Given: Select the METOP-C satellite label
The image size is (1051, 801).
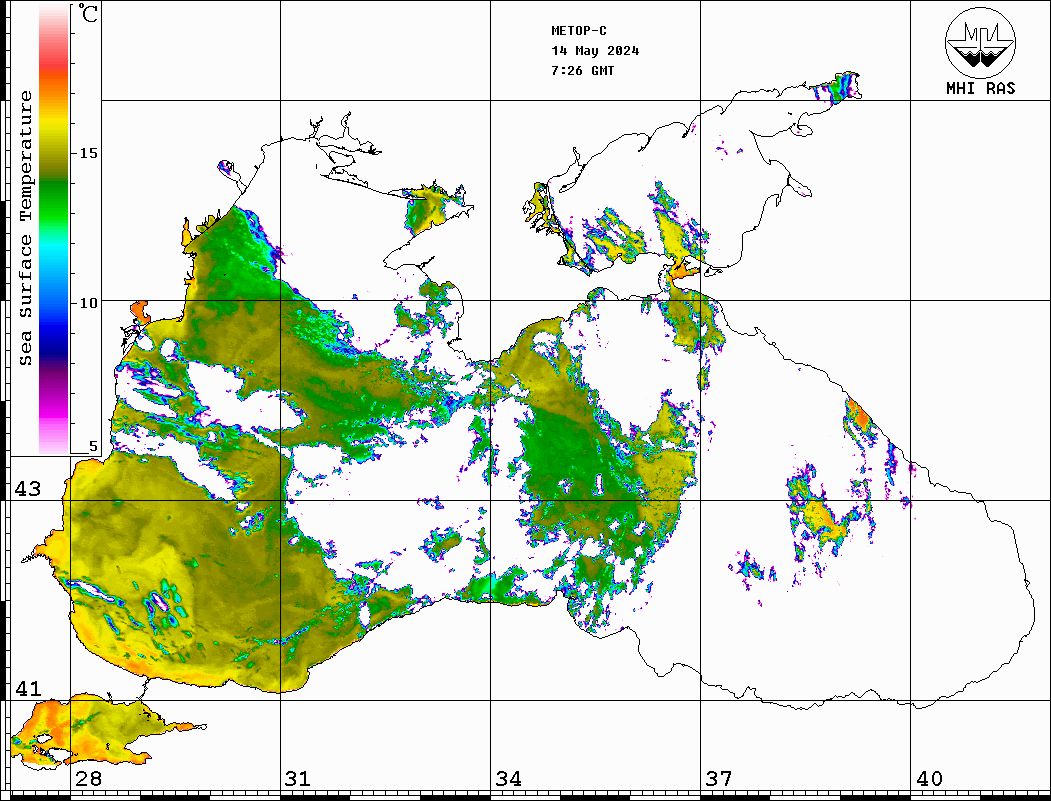Looking at the screenshot, I should pyautogui.click(x=579, y=31).
